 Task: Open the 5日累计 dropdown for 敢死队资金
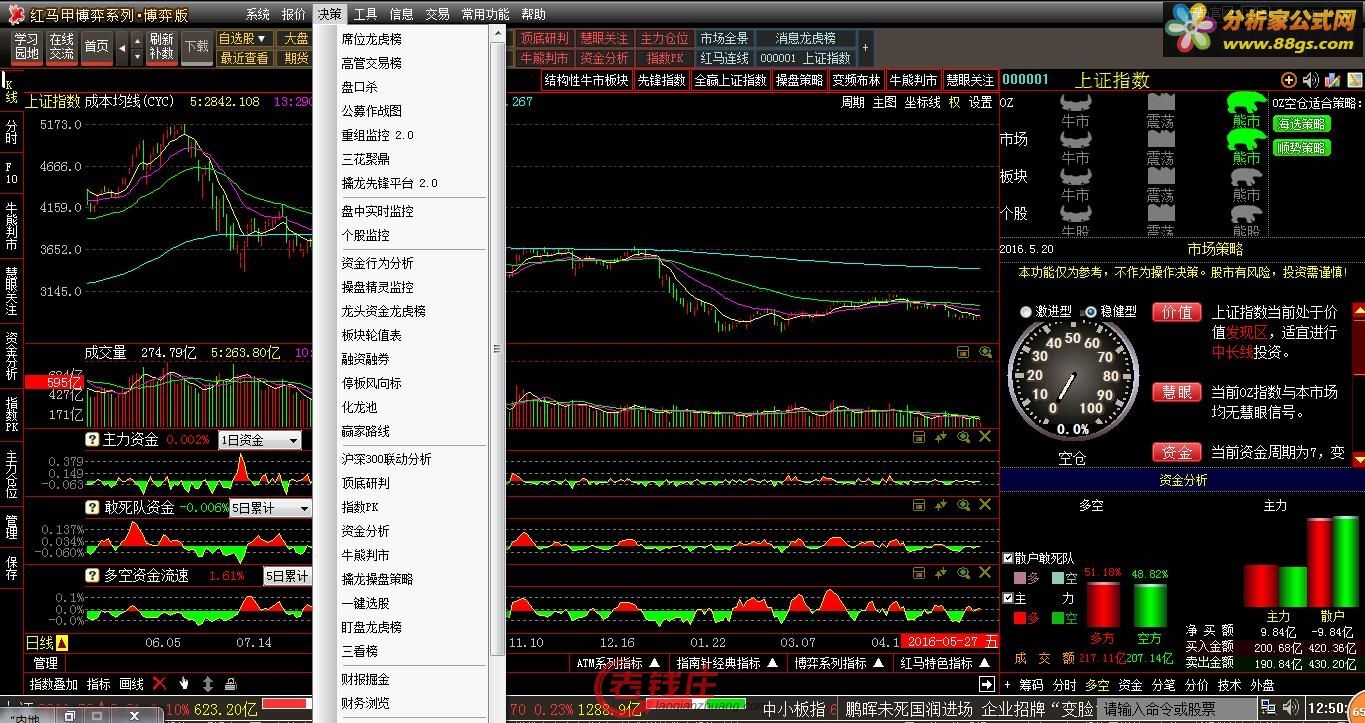coord(271,508)
